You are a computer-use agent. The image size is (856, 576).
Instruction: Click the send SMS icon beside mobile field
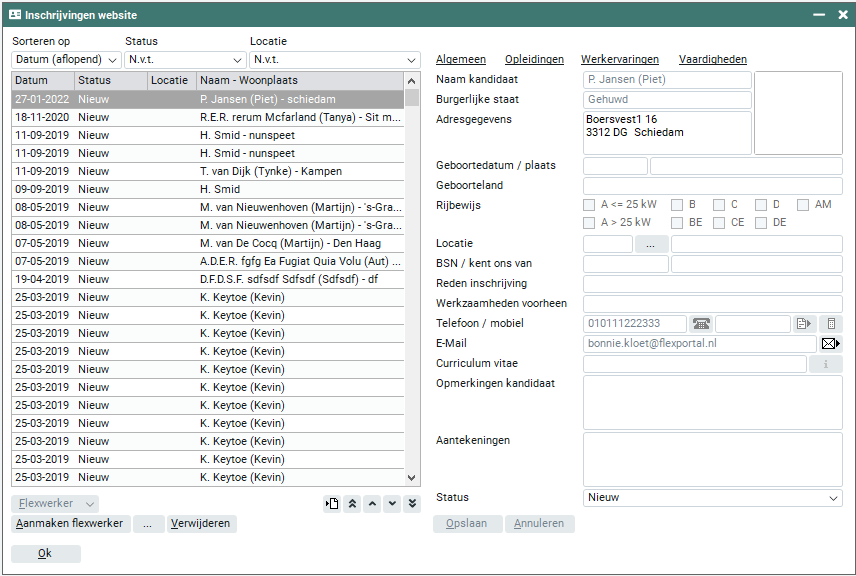point(804,324)
